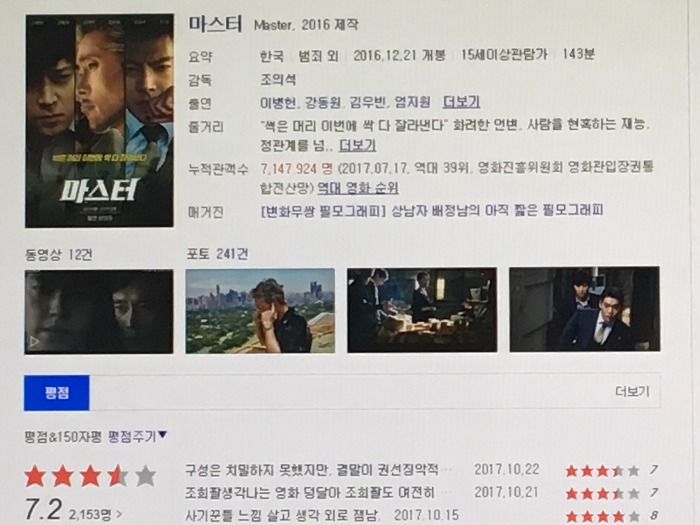
Task: Click the play icon on video thumbnail
Action: coord(35,343)
